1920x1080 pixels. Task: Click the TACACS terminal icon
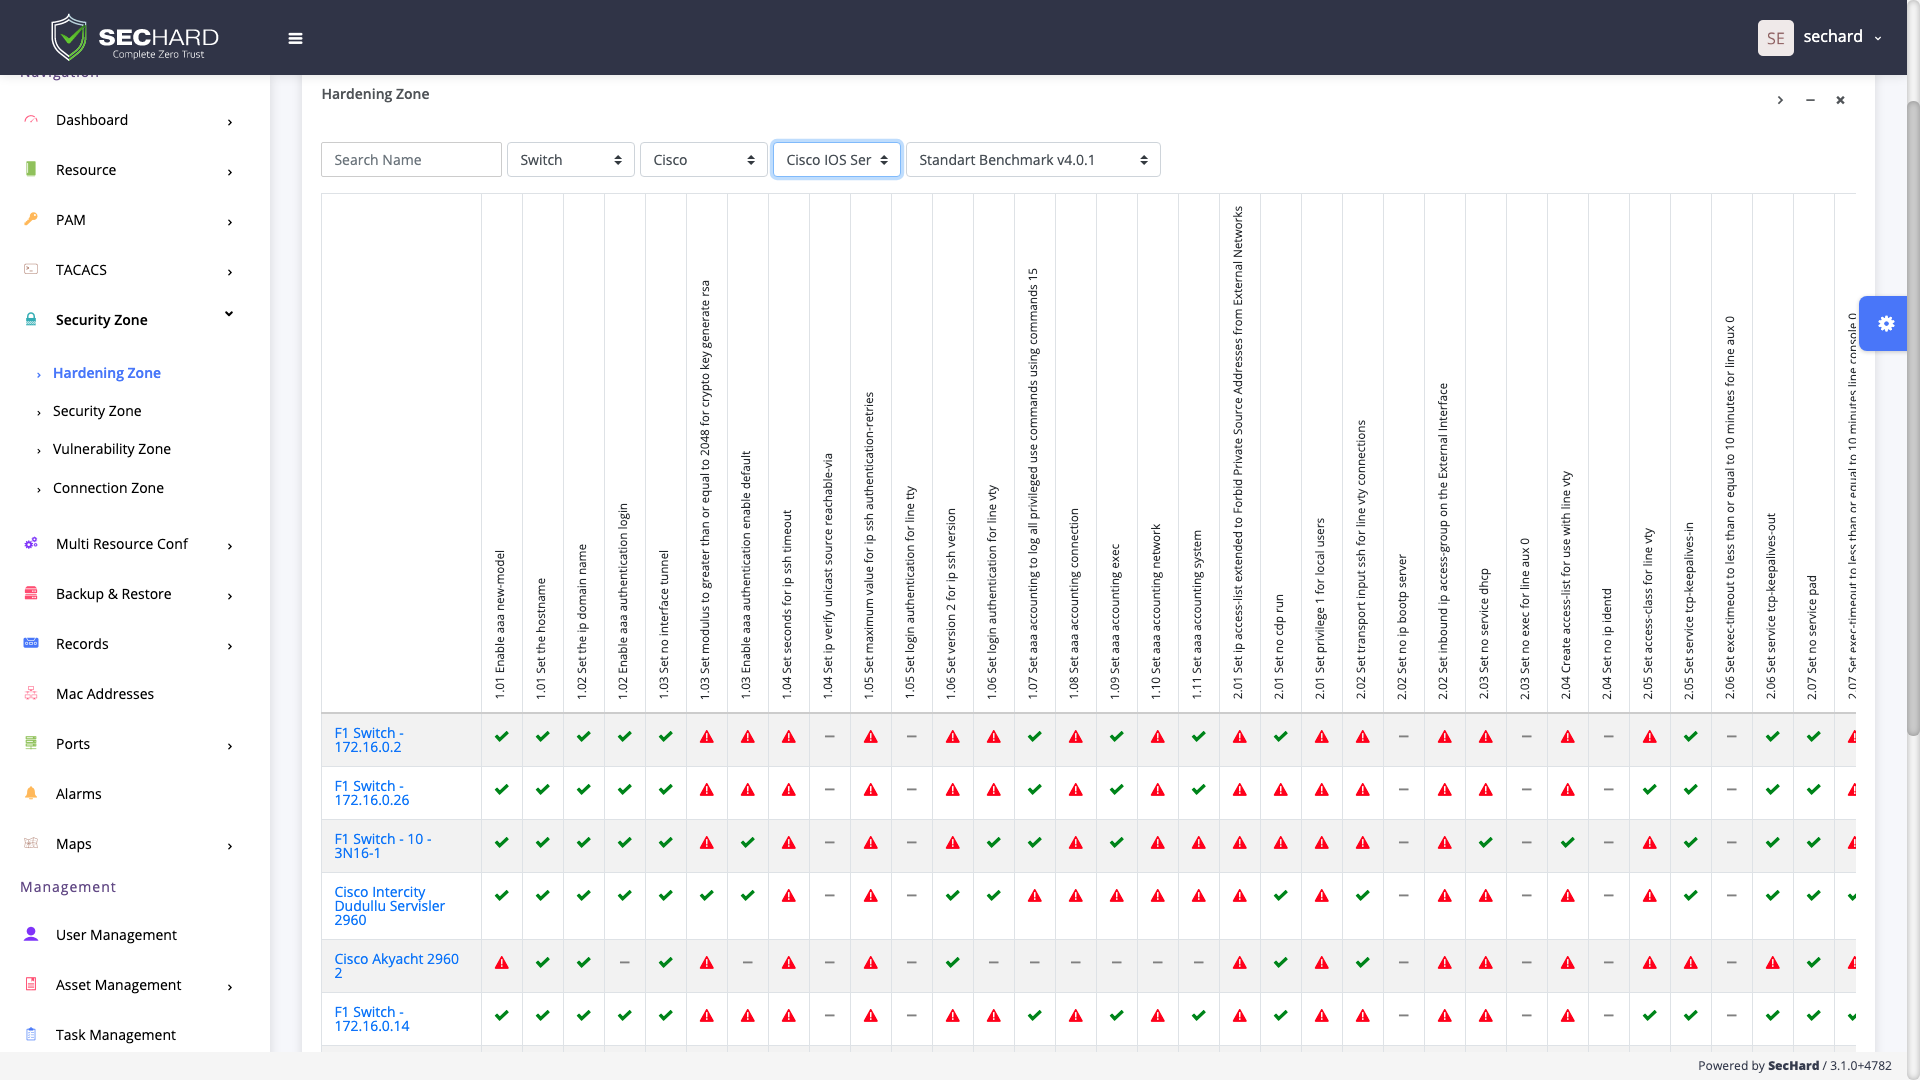pyautogui.click(x=31, y=269)
